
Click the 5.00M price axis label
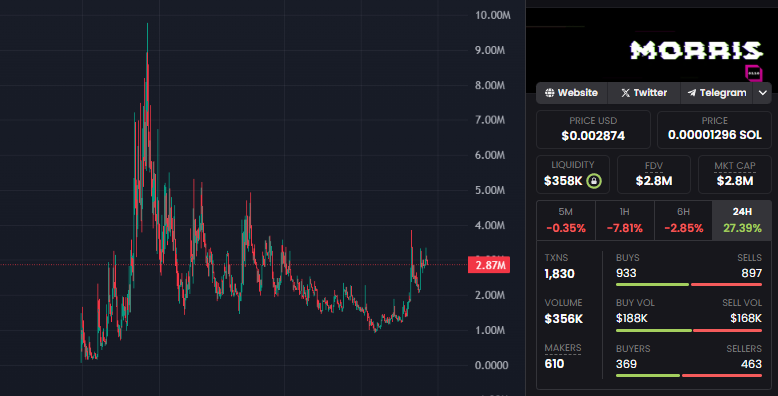[490, 191]
